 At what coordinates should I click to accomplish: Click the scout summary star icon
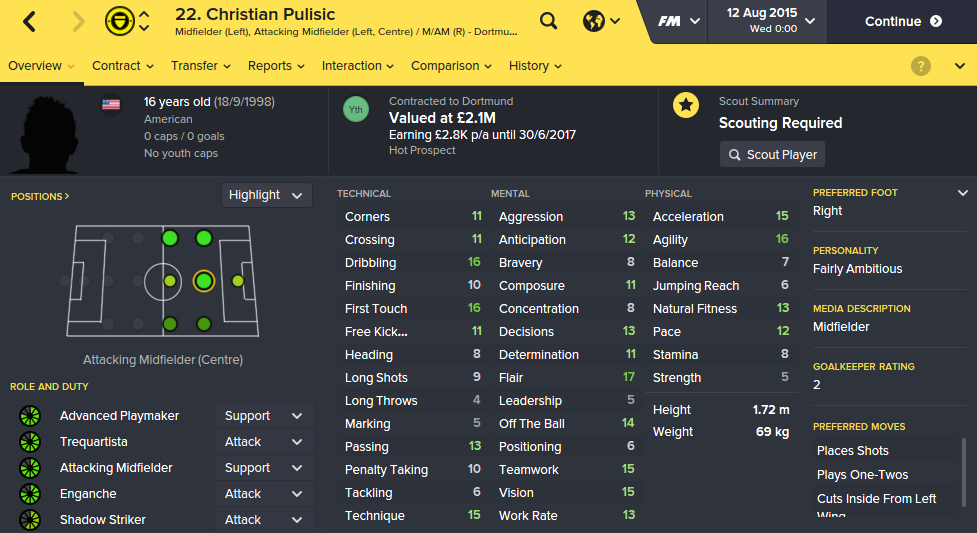686,105
